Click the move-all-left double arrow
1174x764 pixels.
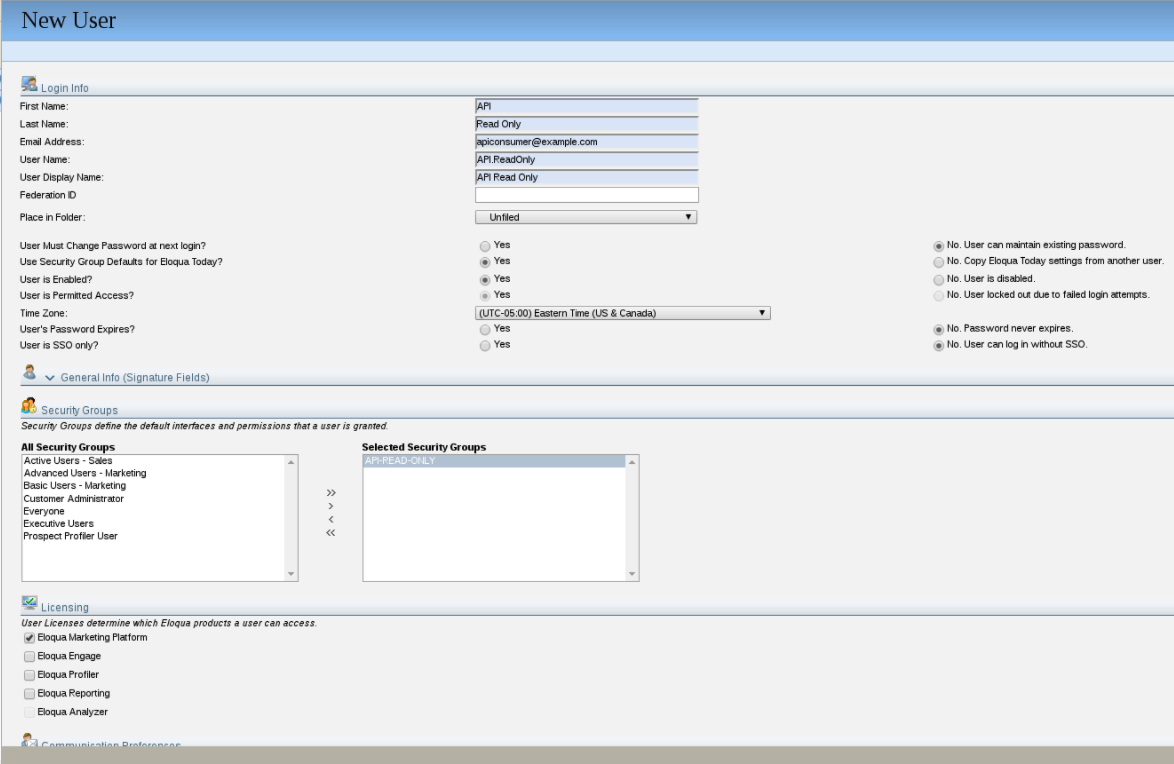[329, 534]
